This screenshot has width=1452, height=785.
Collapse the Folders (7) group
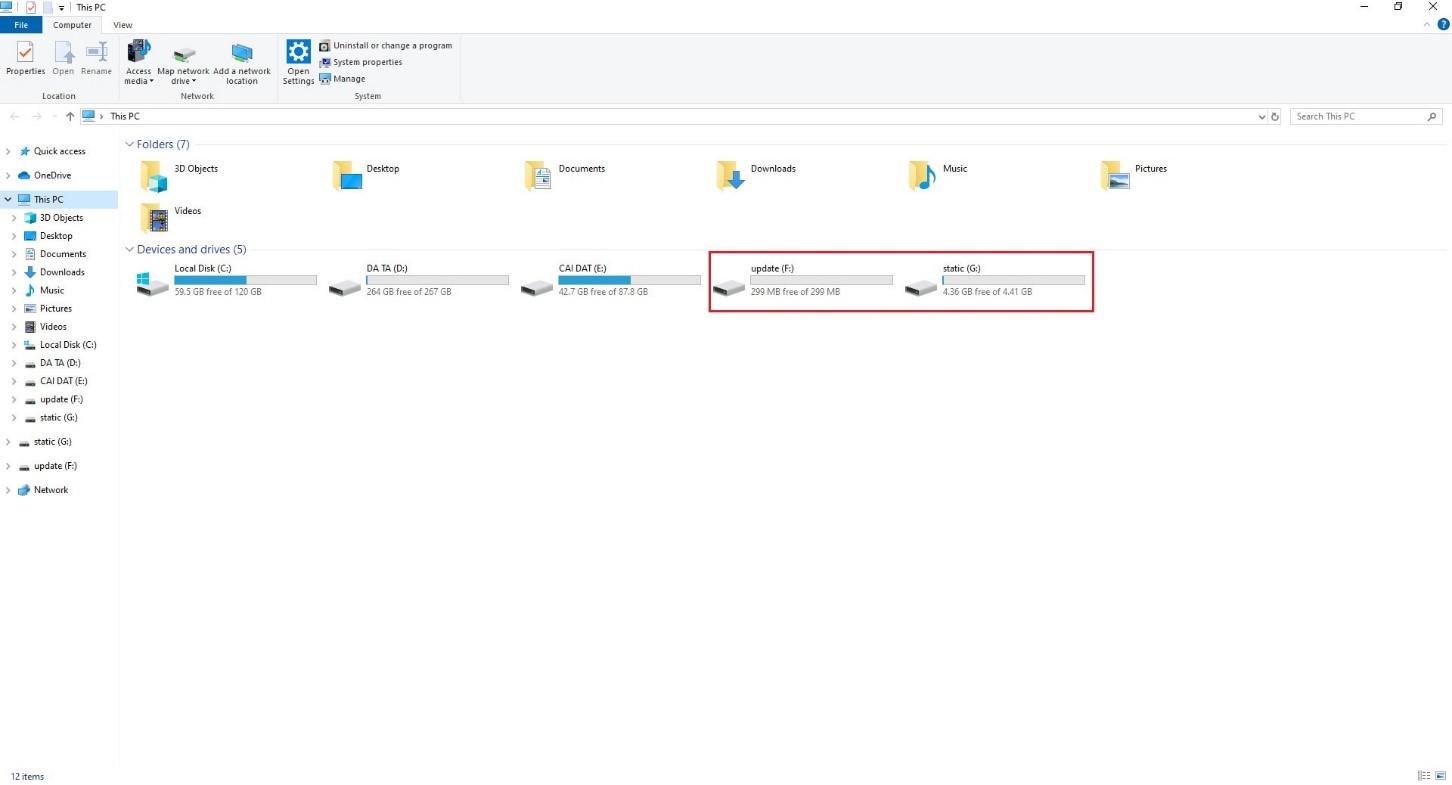pos(129,145)
